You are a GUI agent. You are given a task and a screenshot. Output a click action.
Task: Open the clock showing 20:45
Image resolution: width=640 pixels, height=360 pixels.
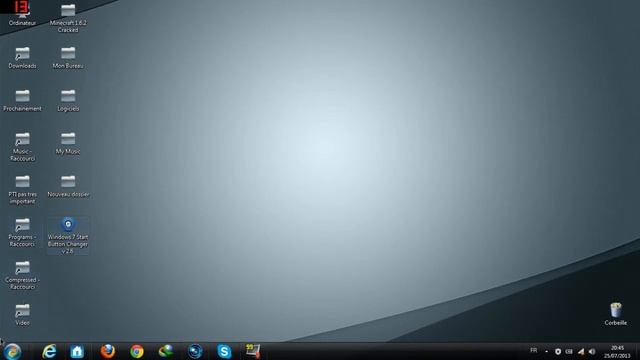617,352
